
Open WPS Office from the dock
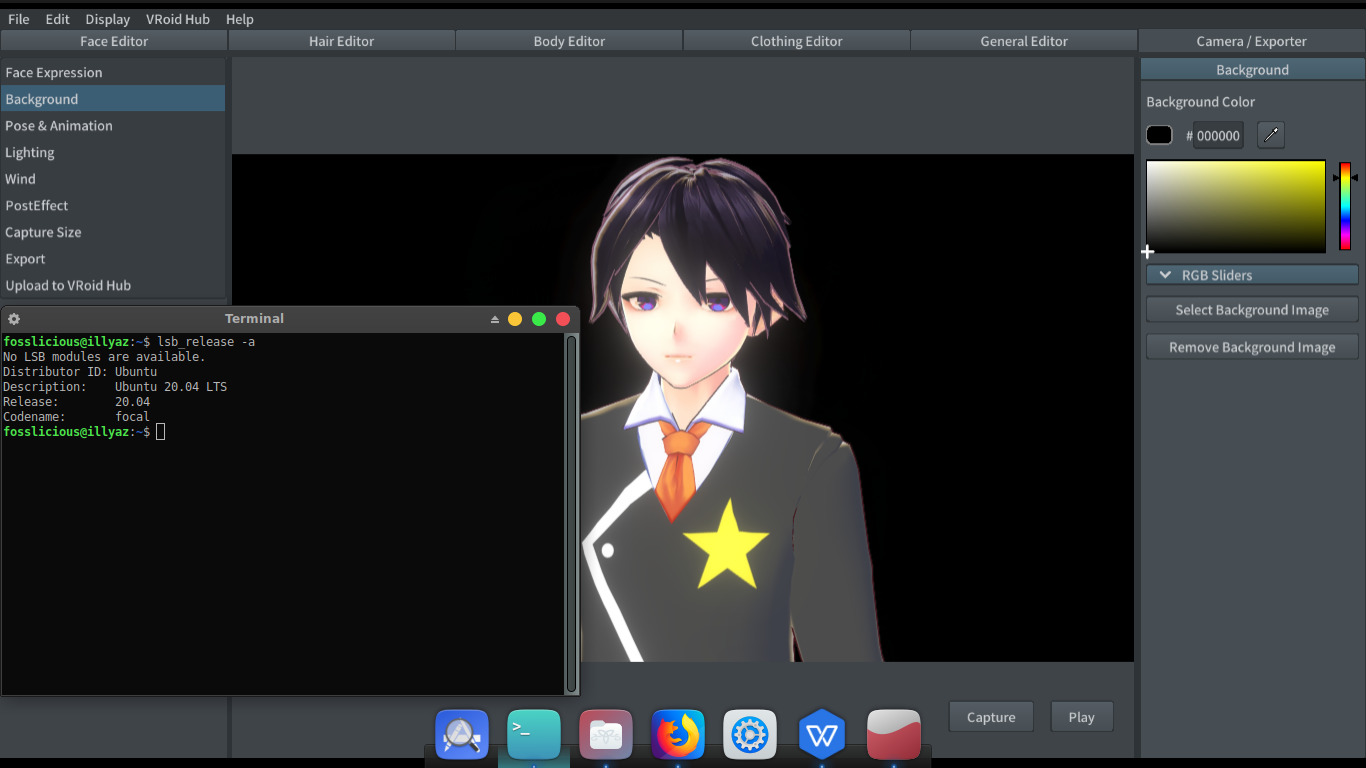pyautogui.click(x=822, y=733)
